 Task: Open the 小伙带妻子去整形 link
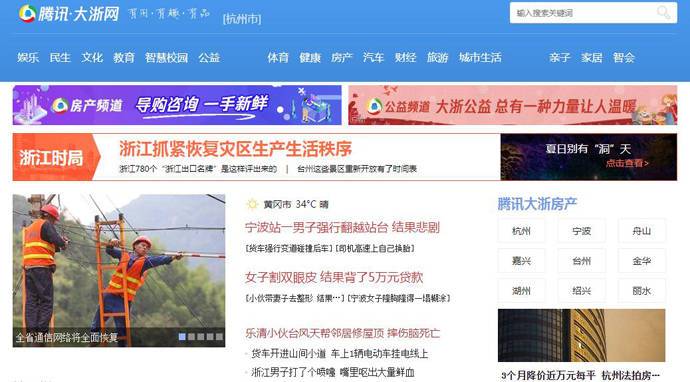point(295,298)
